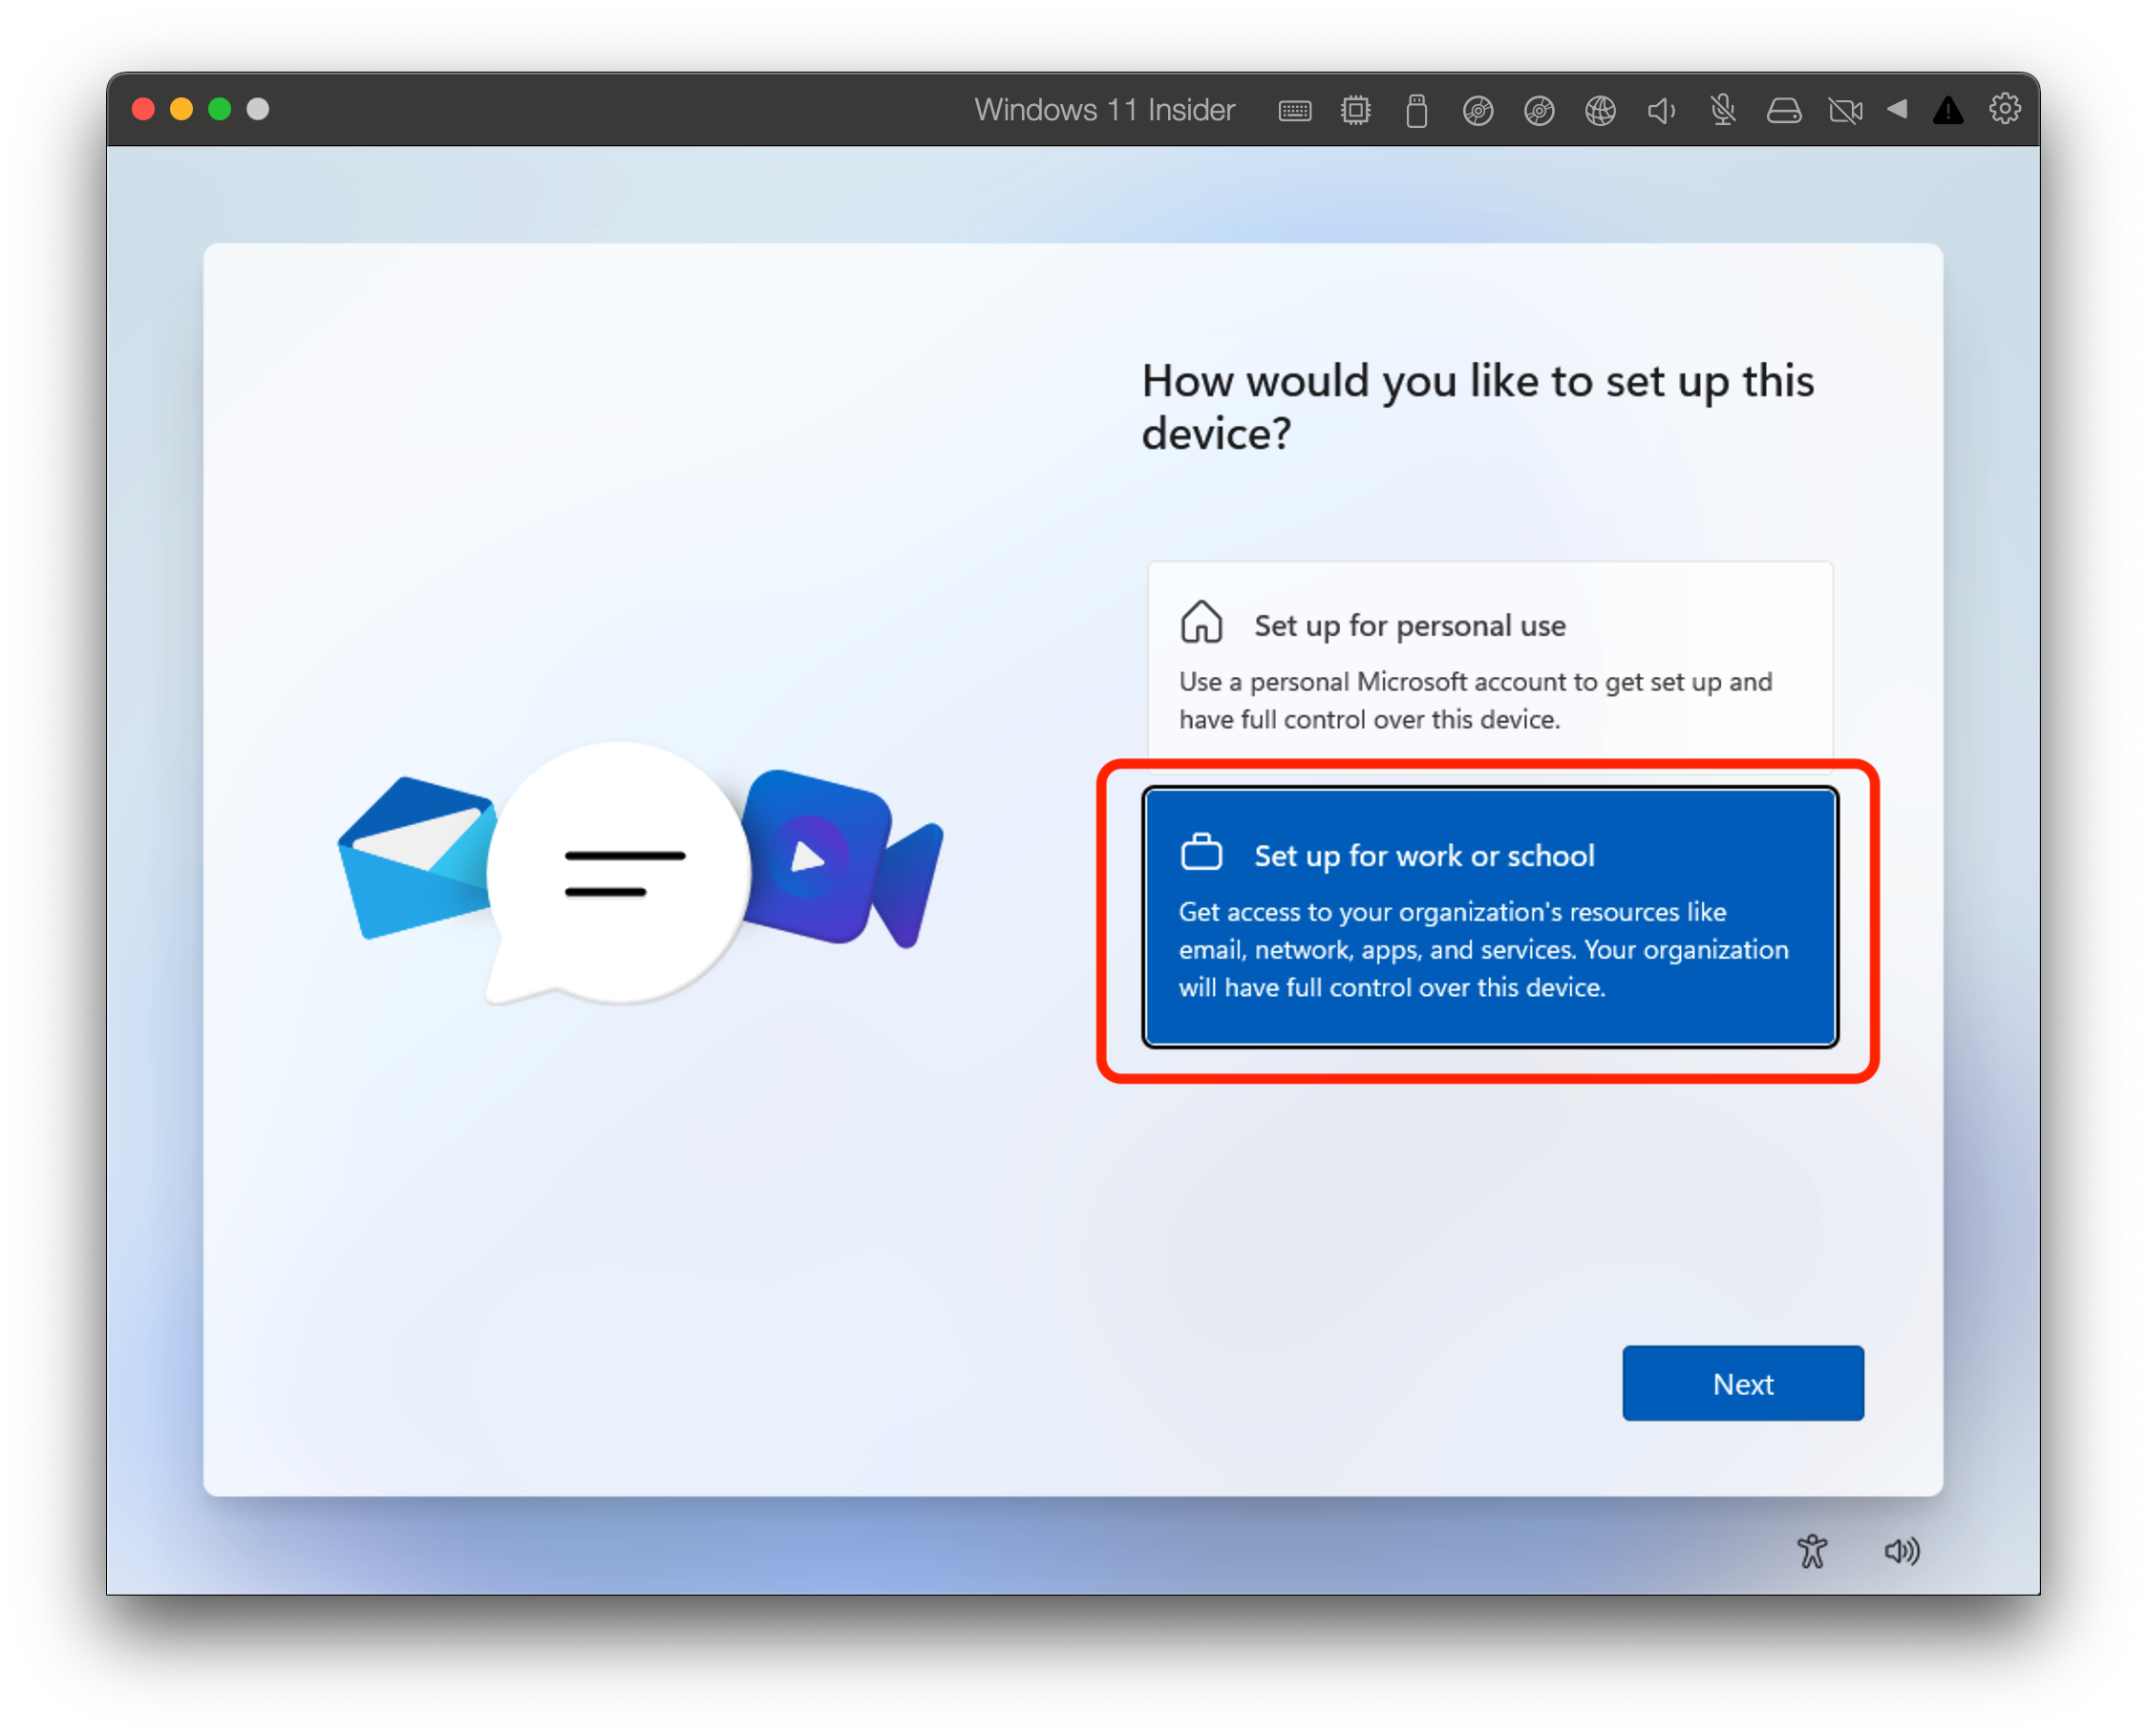This screenshot has width=2147, height=1736.
Task: Open the Windows accessibility figure icon
Action: pos(1811,1551)
